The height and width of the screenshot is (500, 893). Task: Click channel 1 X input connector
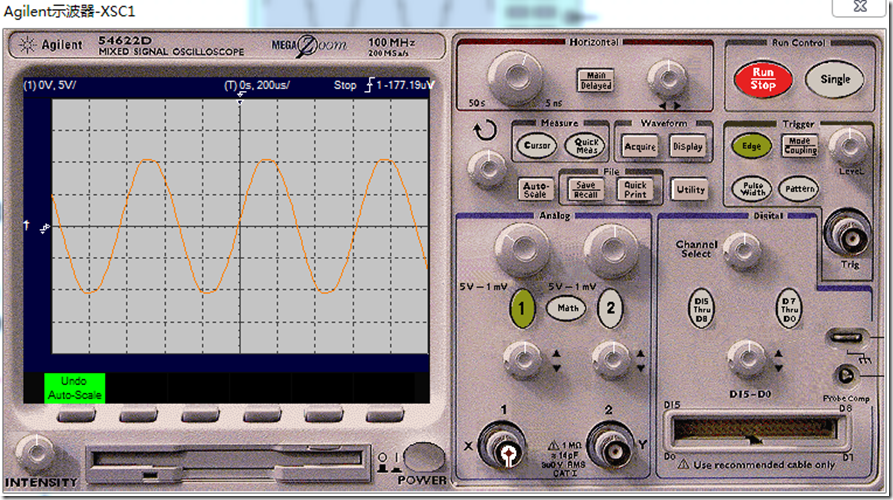[x=505, y=448]
